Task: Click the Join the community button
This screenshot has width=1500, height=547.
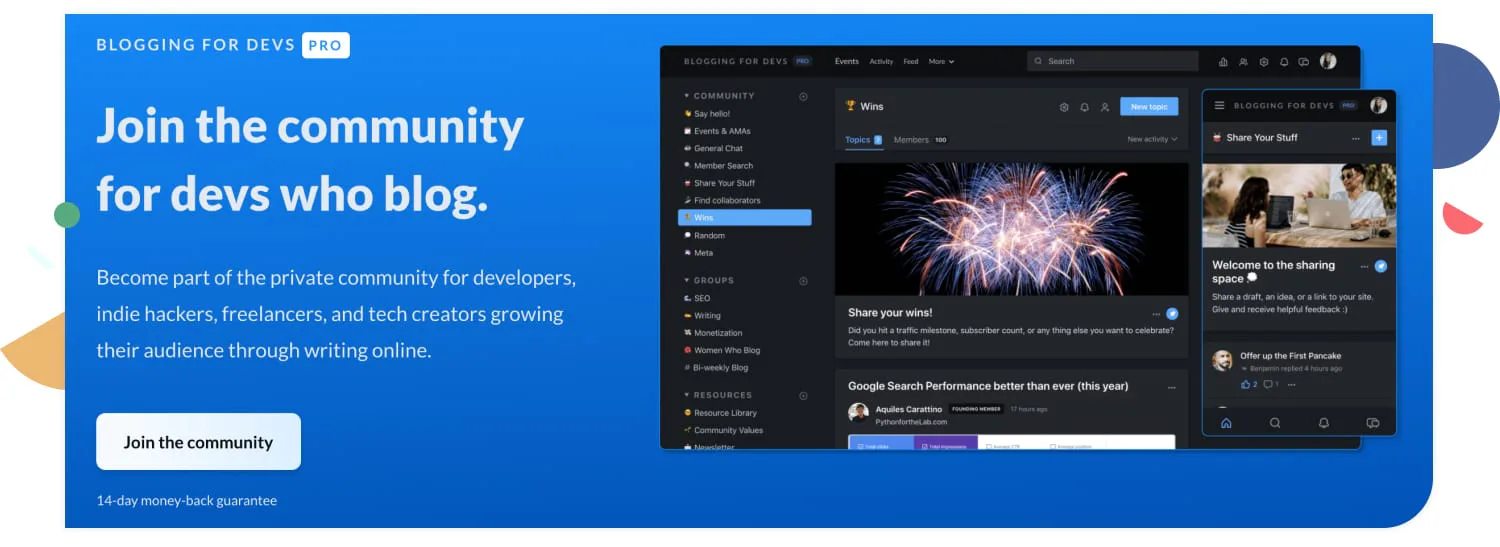Action: point(198,442)
